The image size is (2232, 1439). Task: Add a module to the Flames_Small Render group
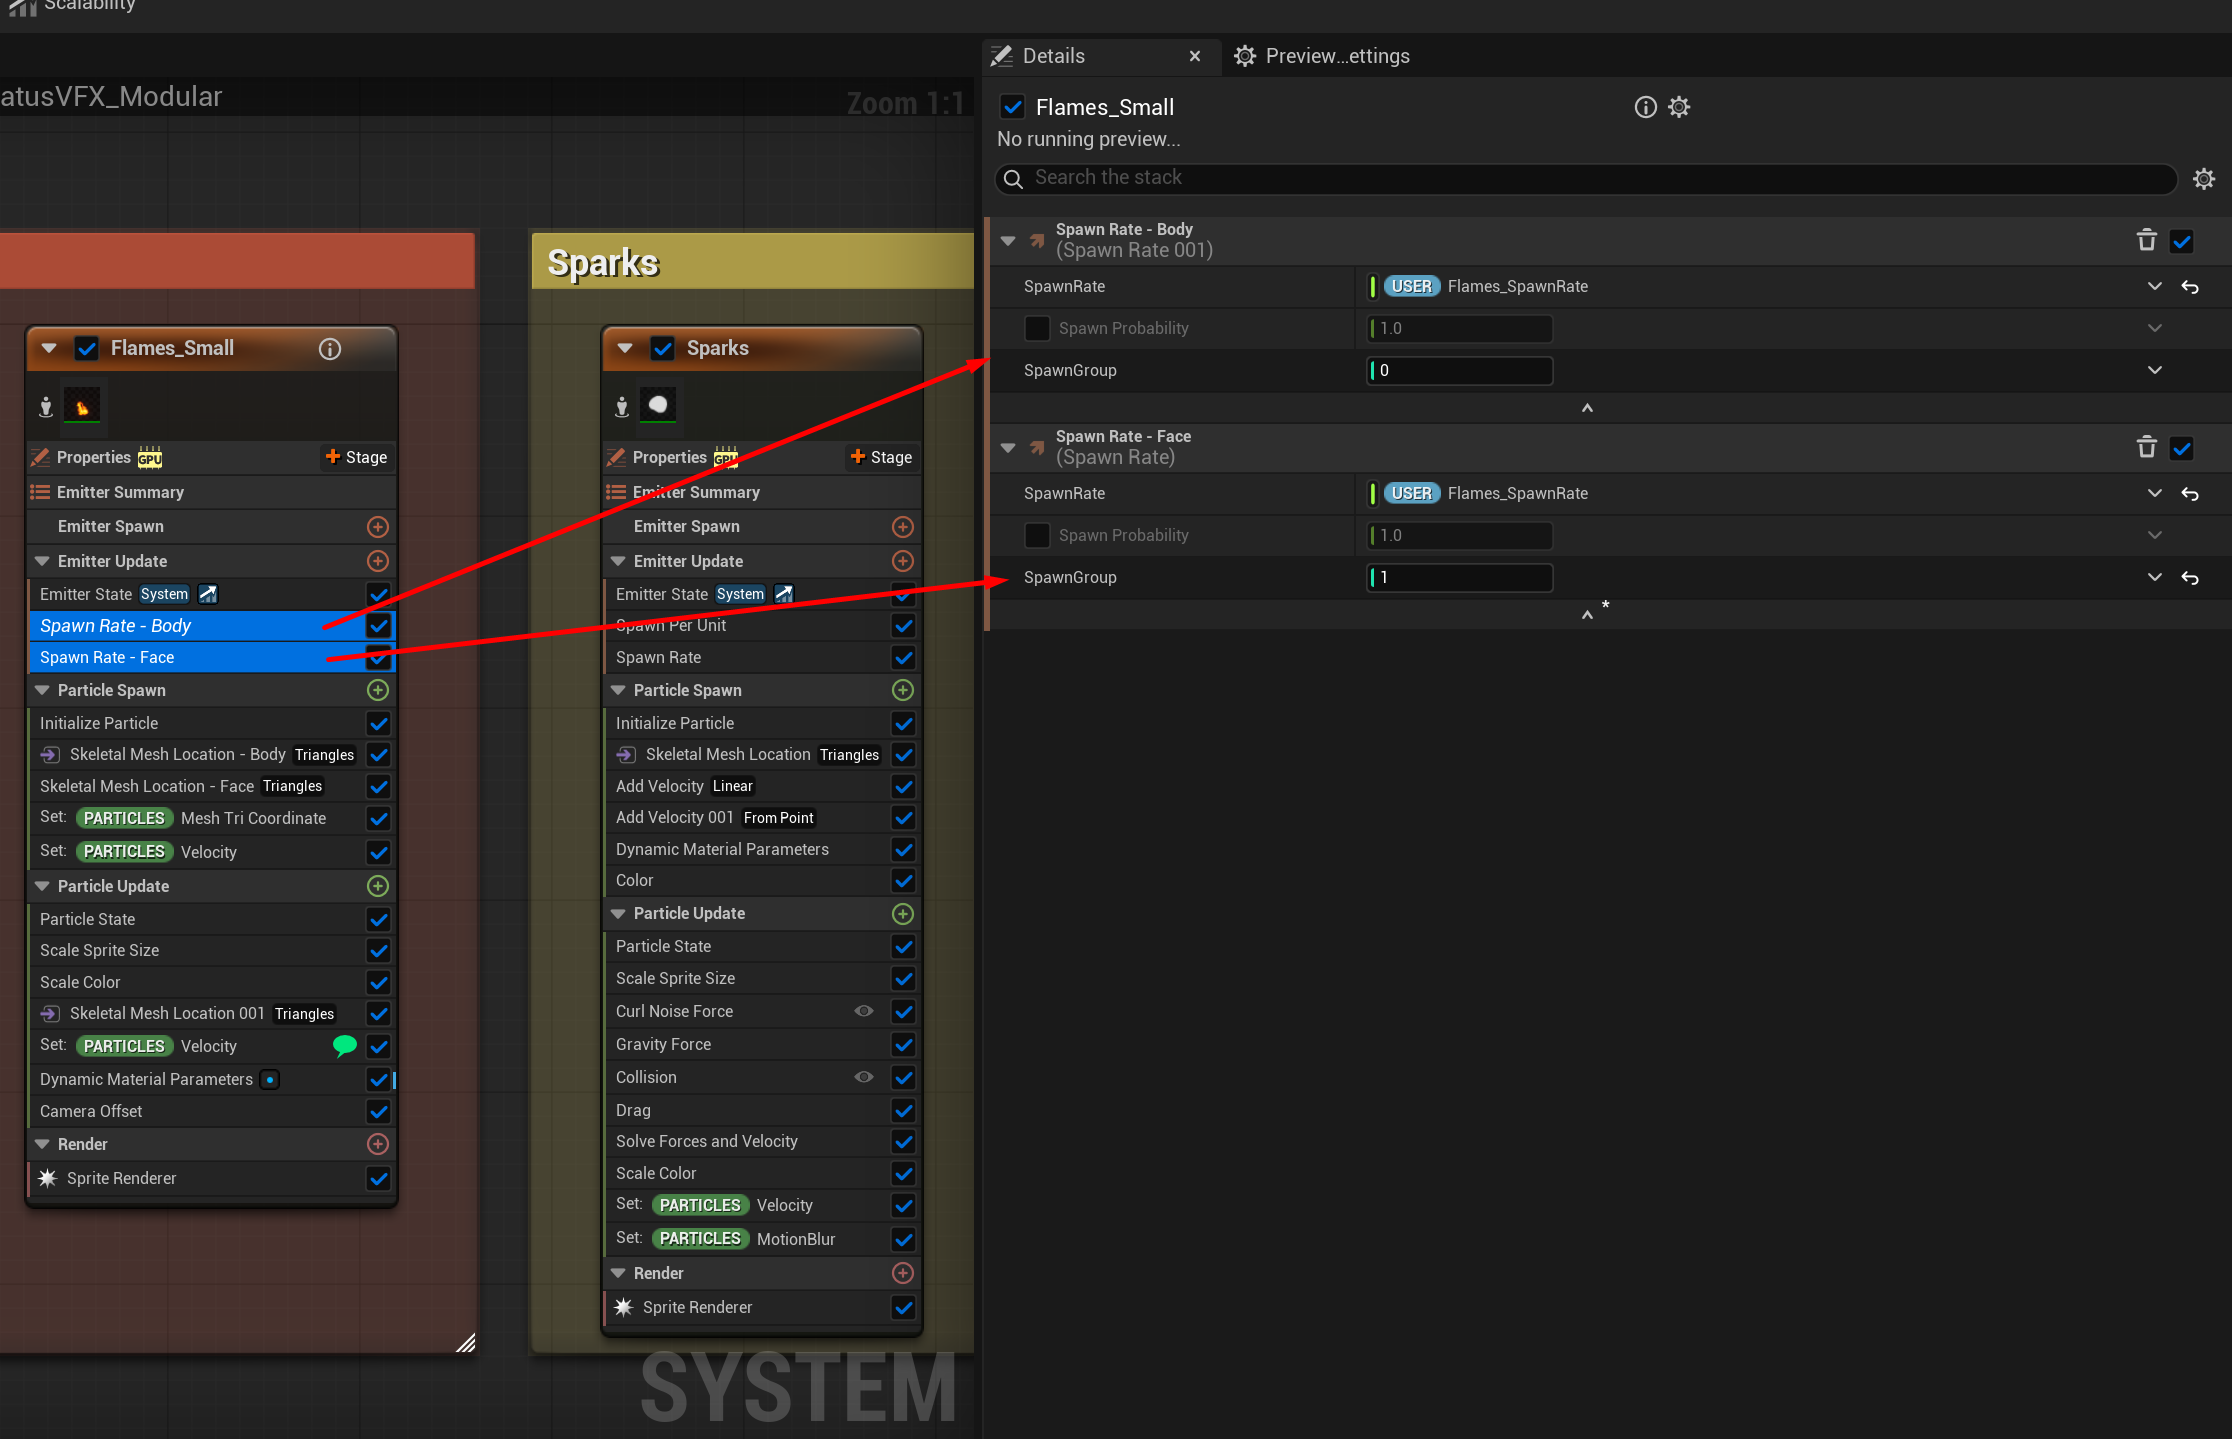pyautogui.click(x=377, y=1144)
